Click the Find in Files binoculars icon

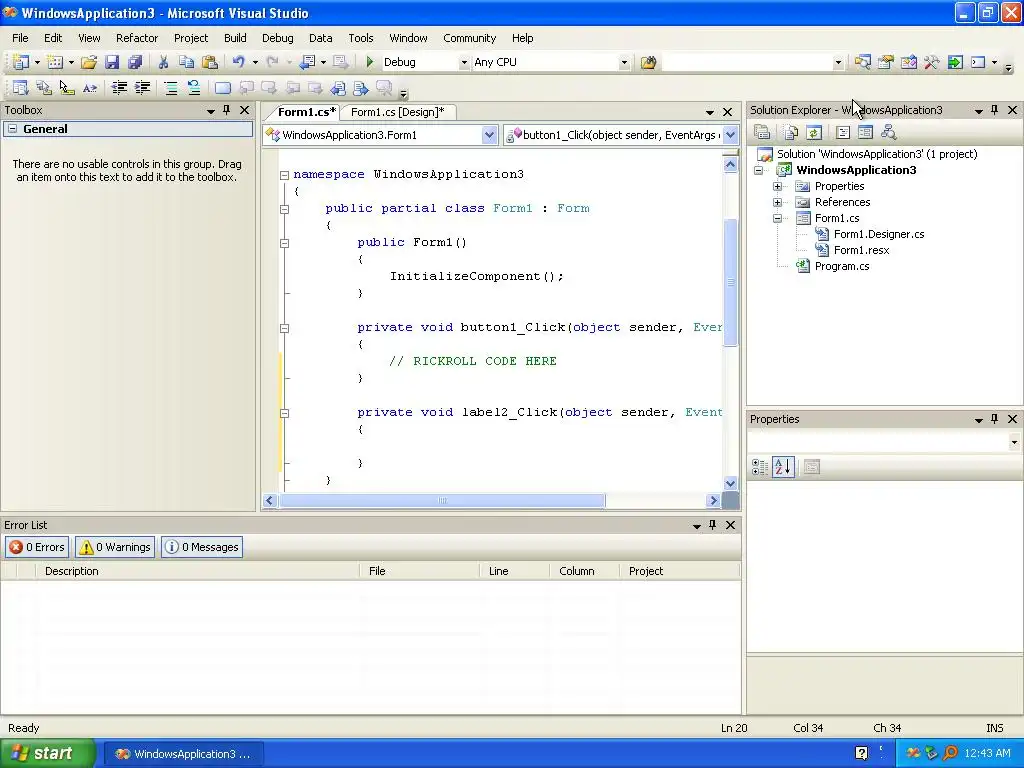(x=648, y=62)
